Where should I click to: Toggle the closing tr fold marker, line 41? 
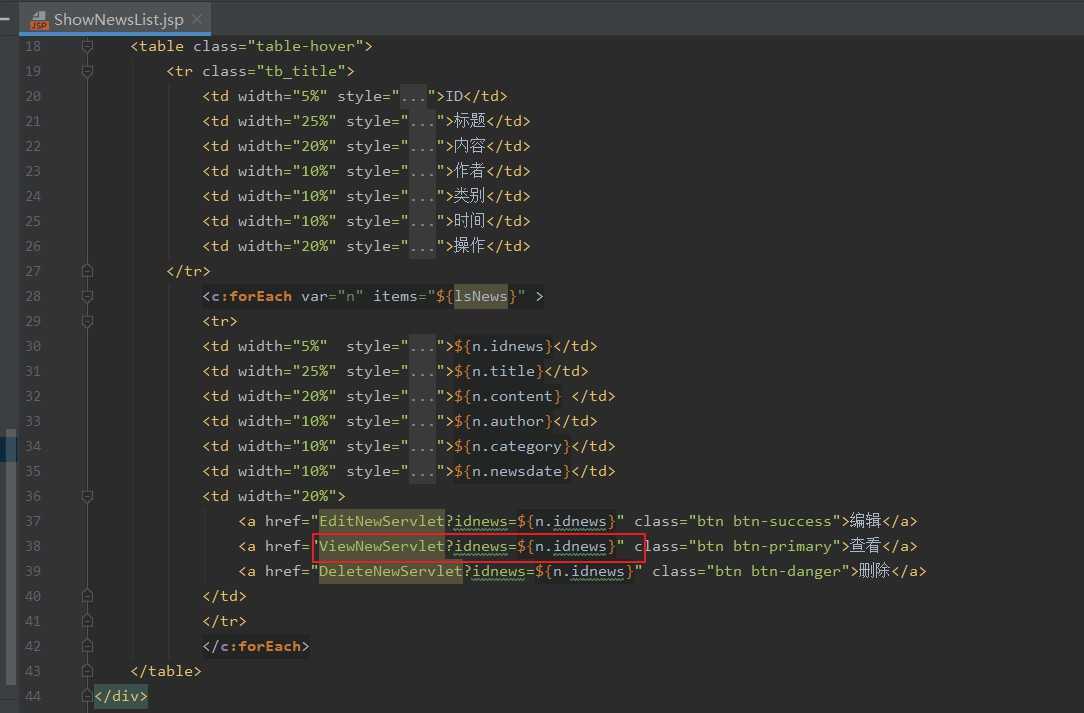click(x=87, y=620)
